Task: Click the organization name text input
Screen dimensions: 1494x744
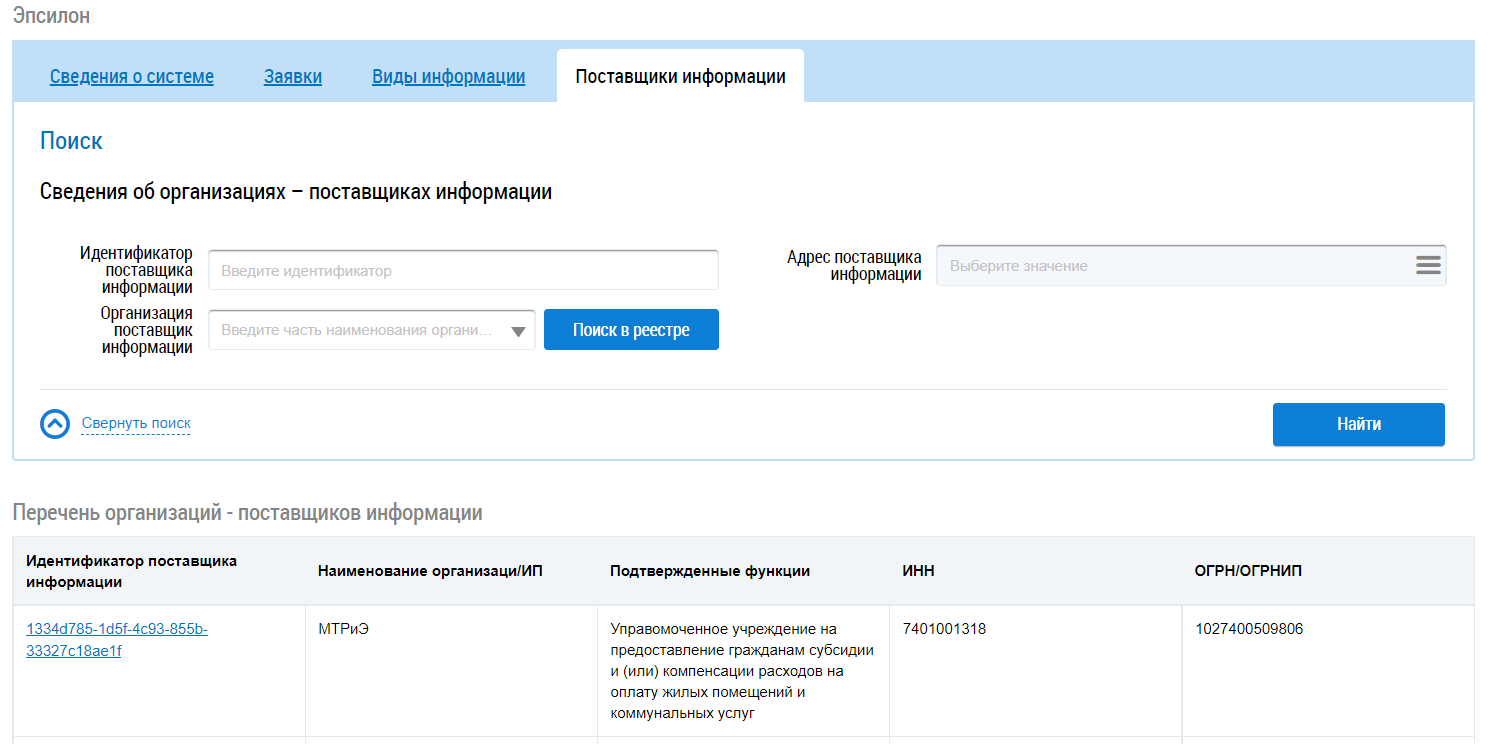Action: point(355,330)
